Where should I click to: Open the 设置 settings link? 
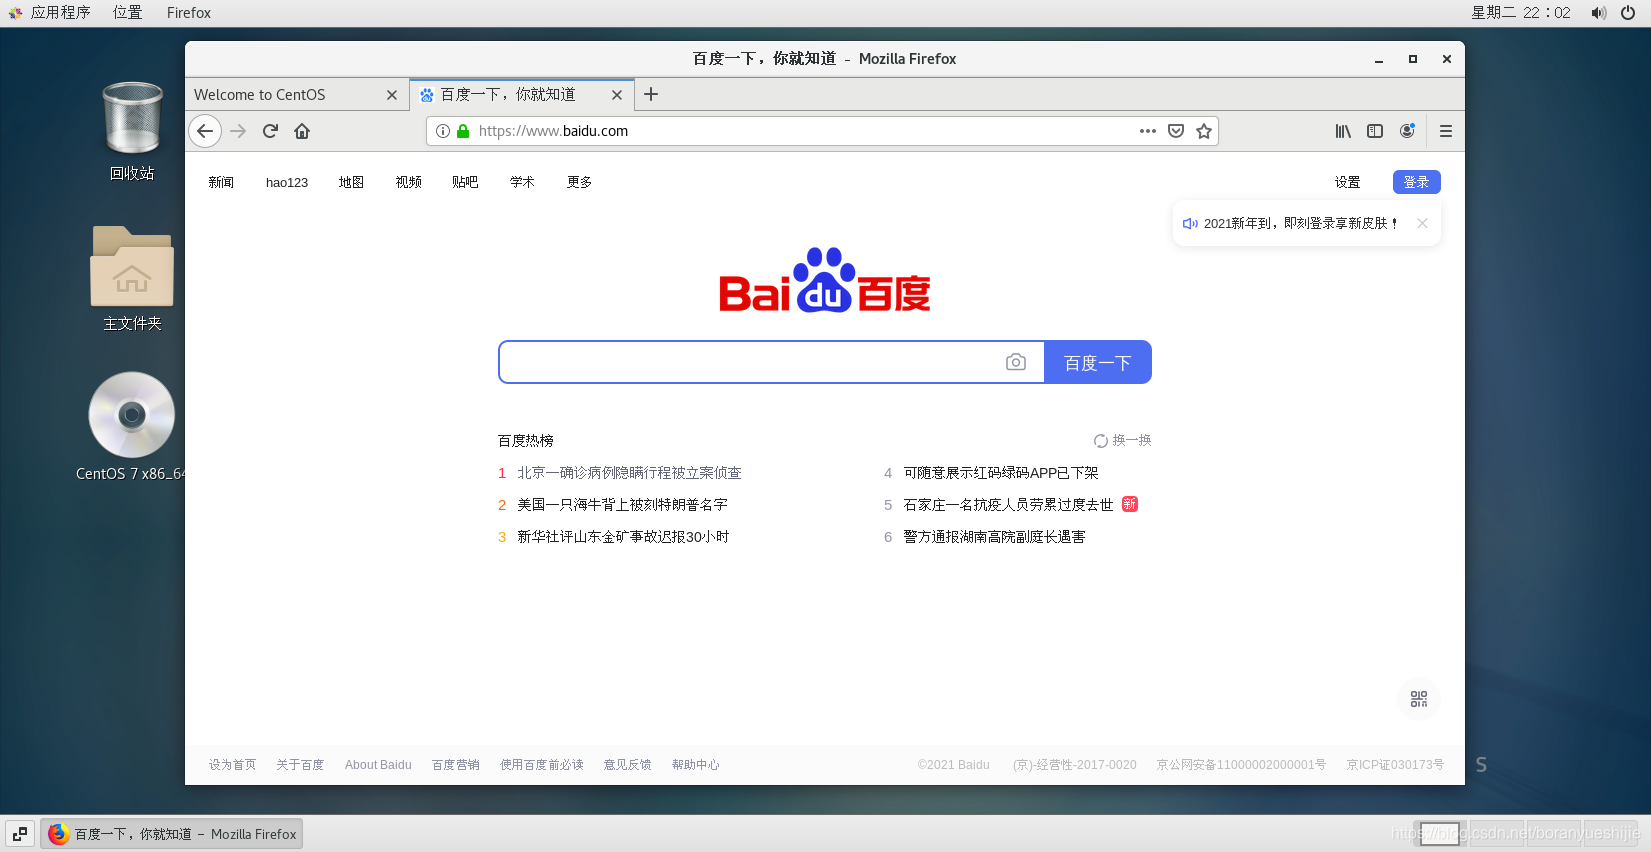pyautogui.click(x=1347, y=182)
